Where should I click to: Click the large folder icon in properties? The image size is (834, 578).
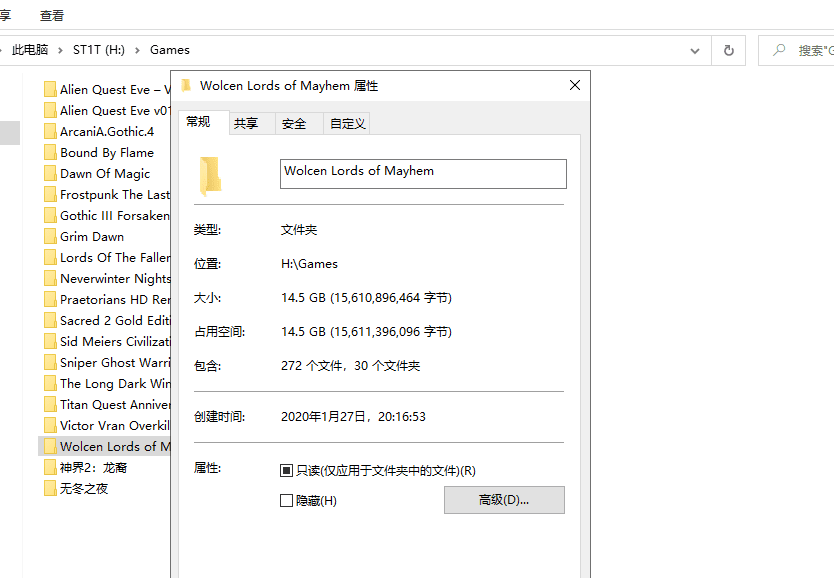point(210,176)
